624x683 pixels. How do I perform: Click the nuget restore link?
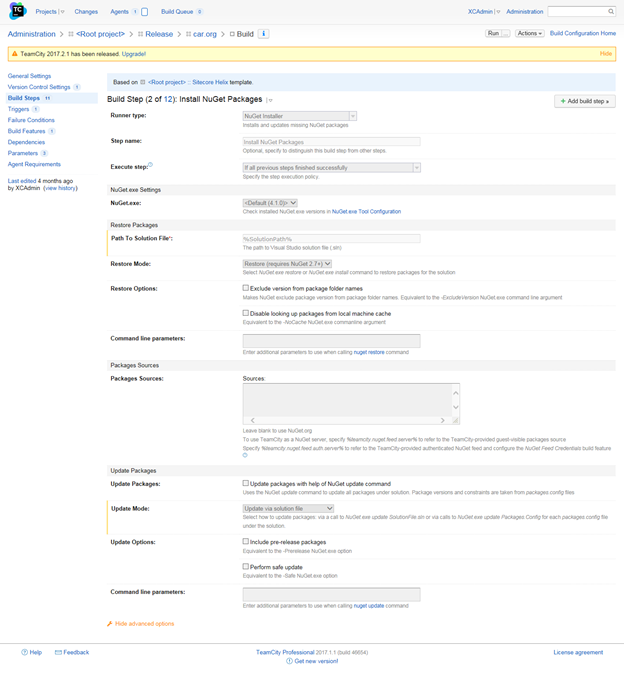369,352
